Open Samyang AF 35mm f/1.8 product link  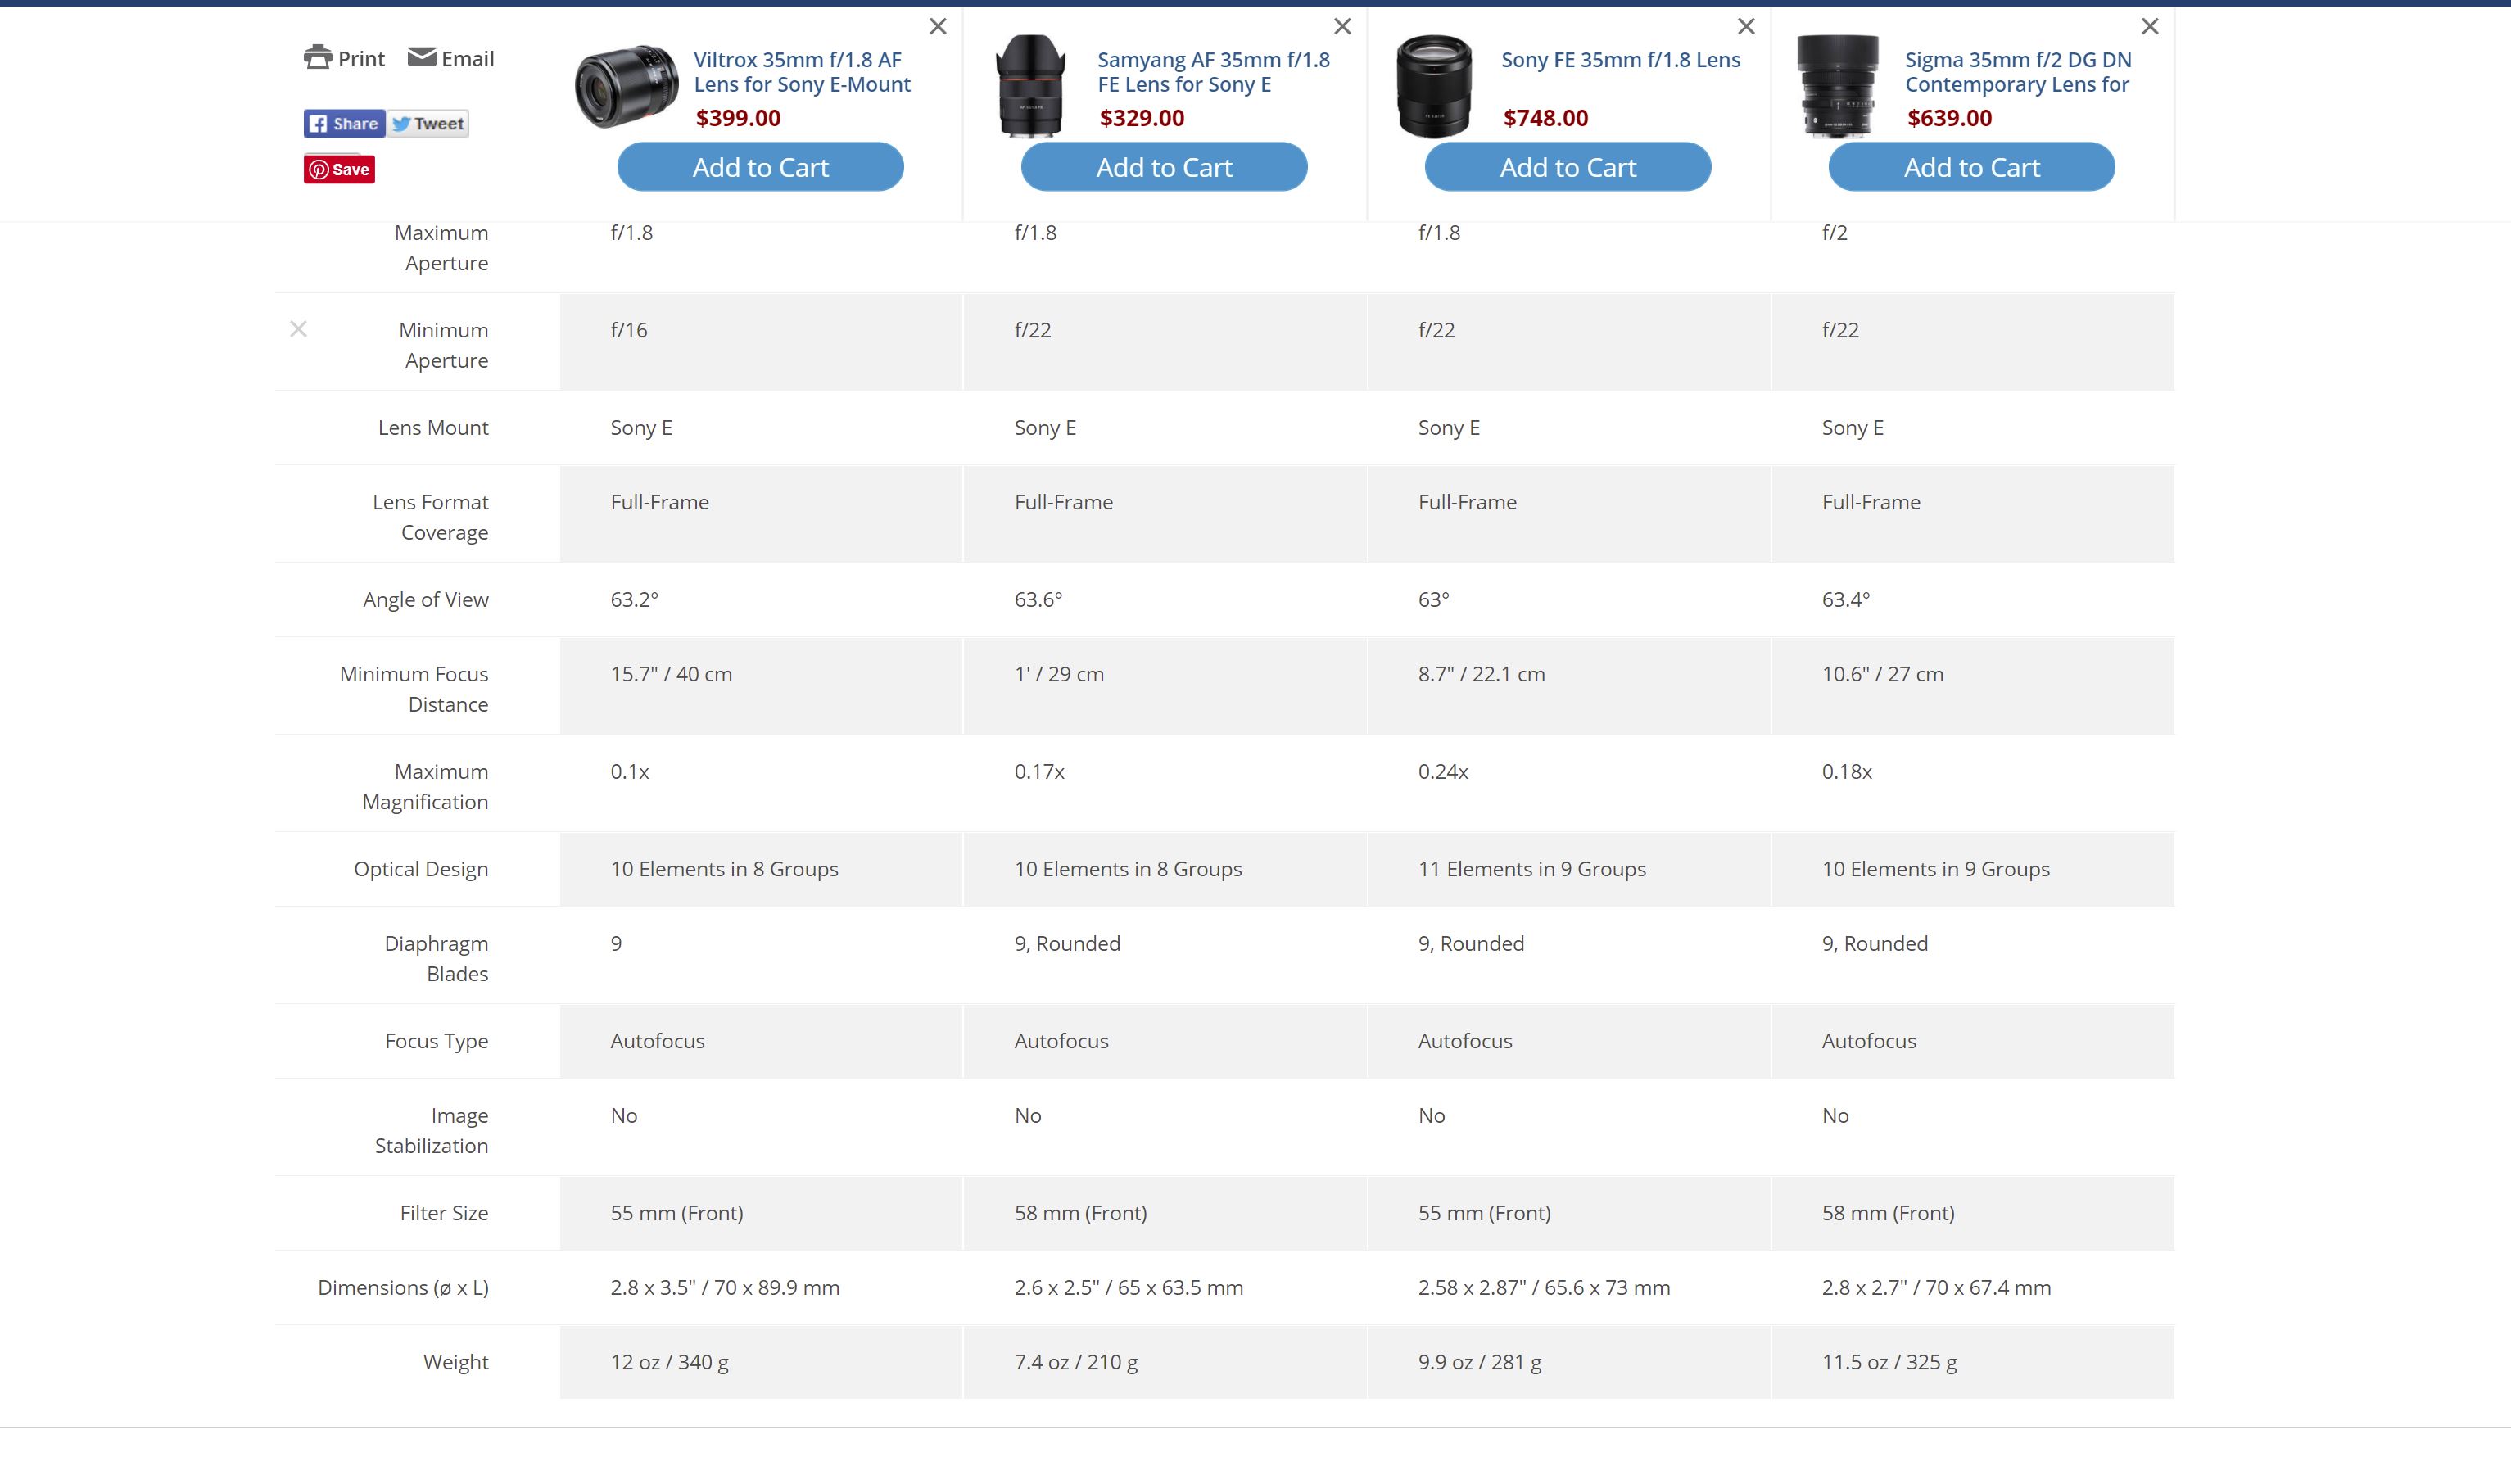(x=1213, y=72)
